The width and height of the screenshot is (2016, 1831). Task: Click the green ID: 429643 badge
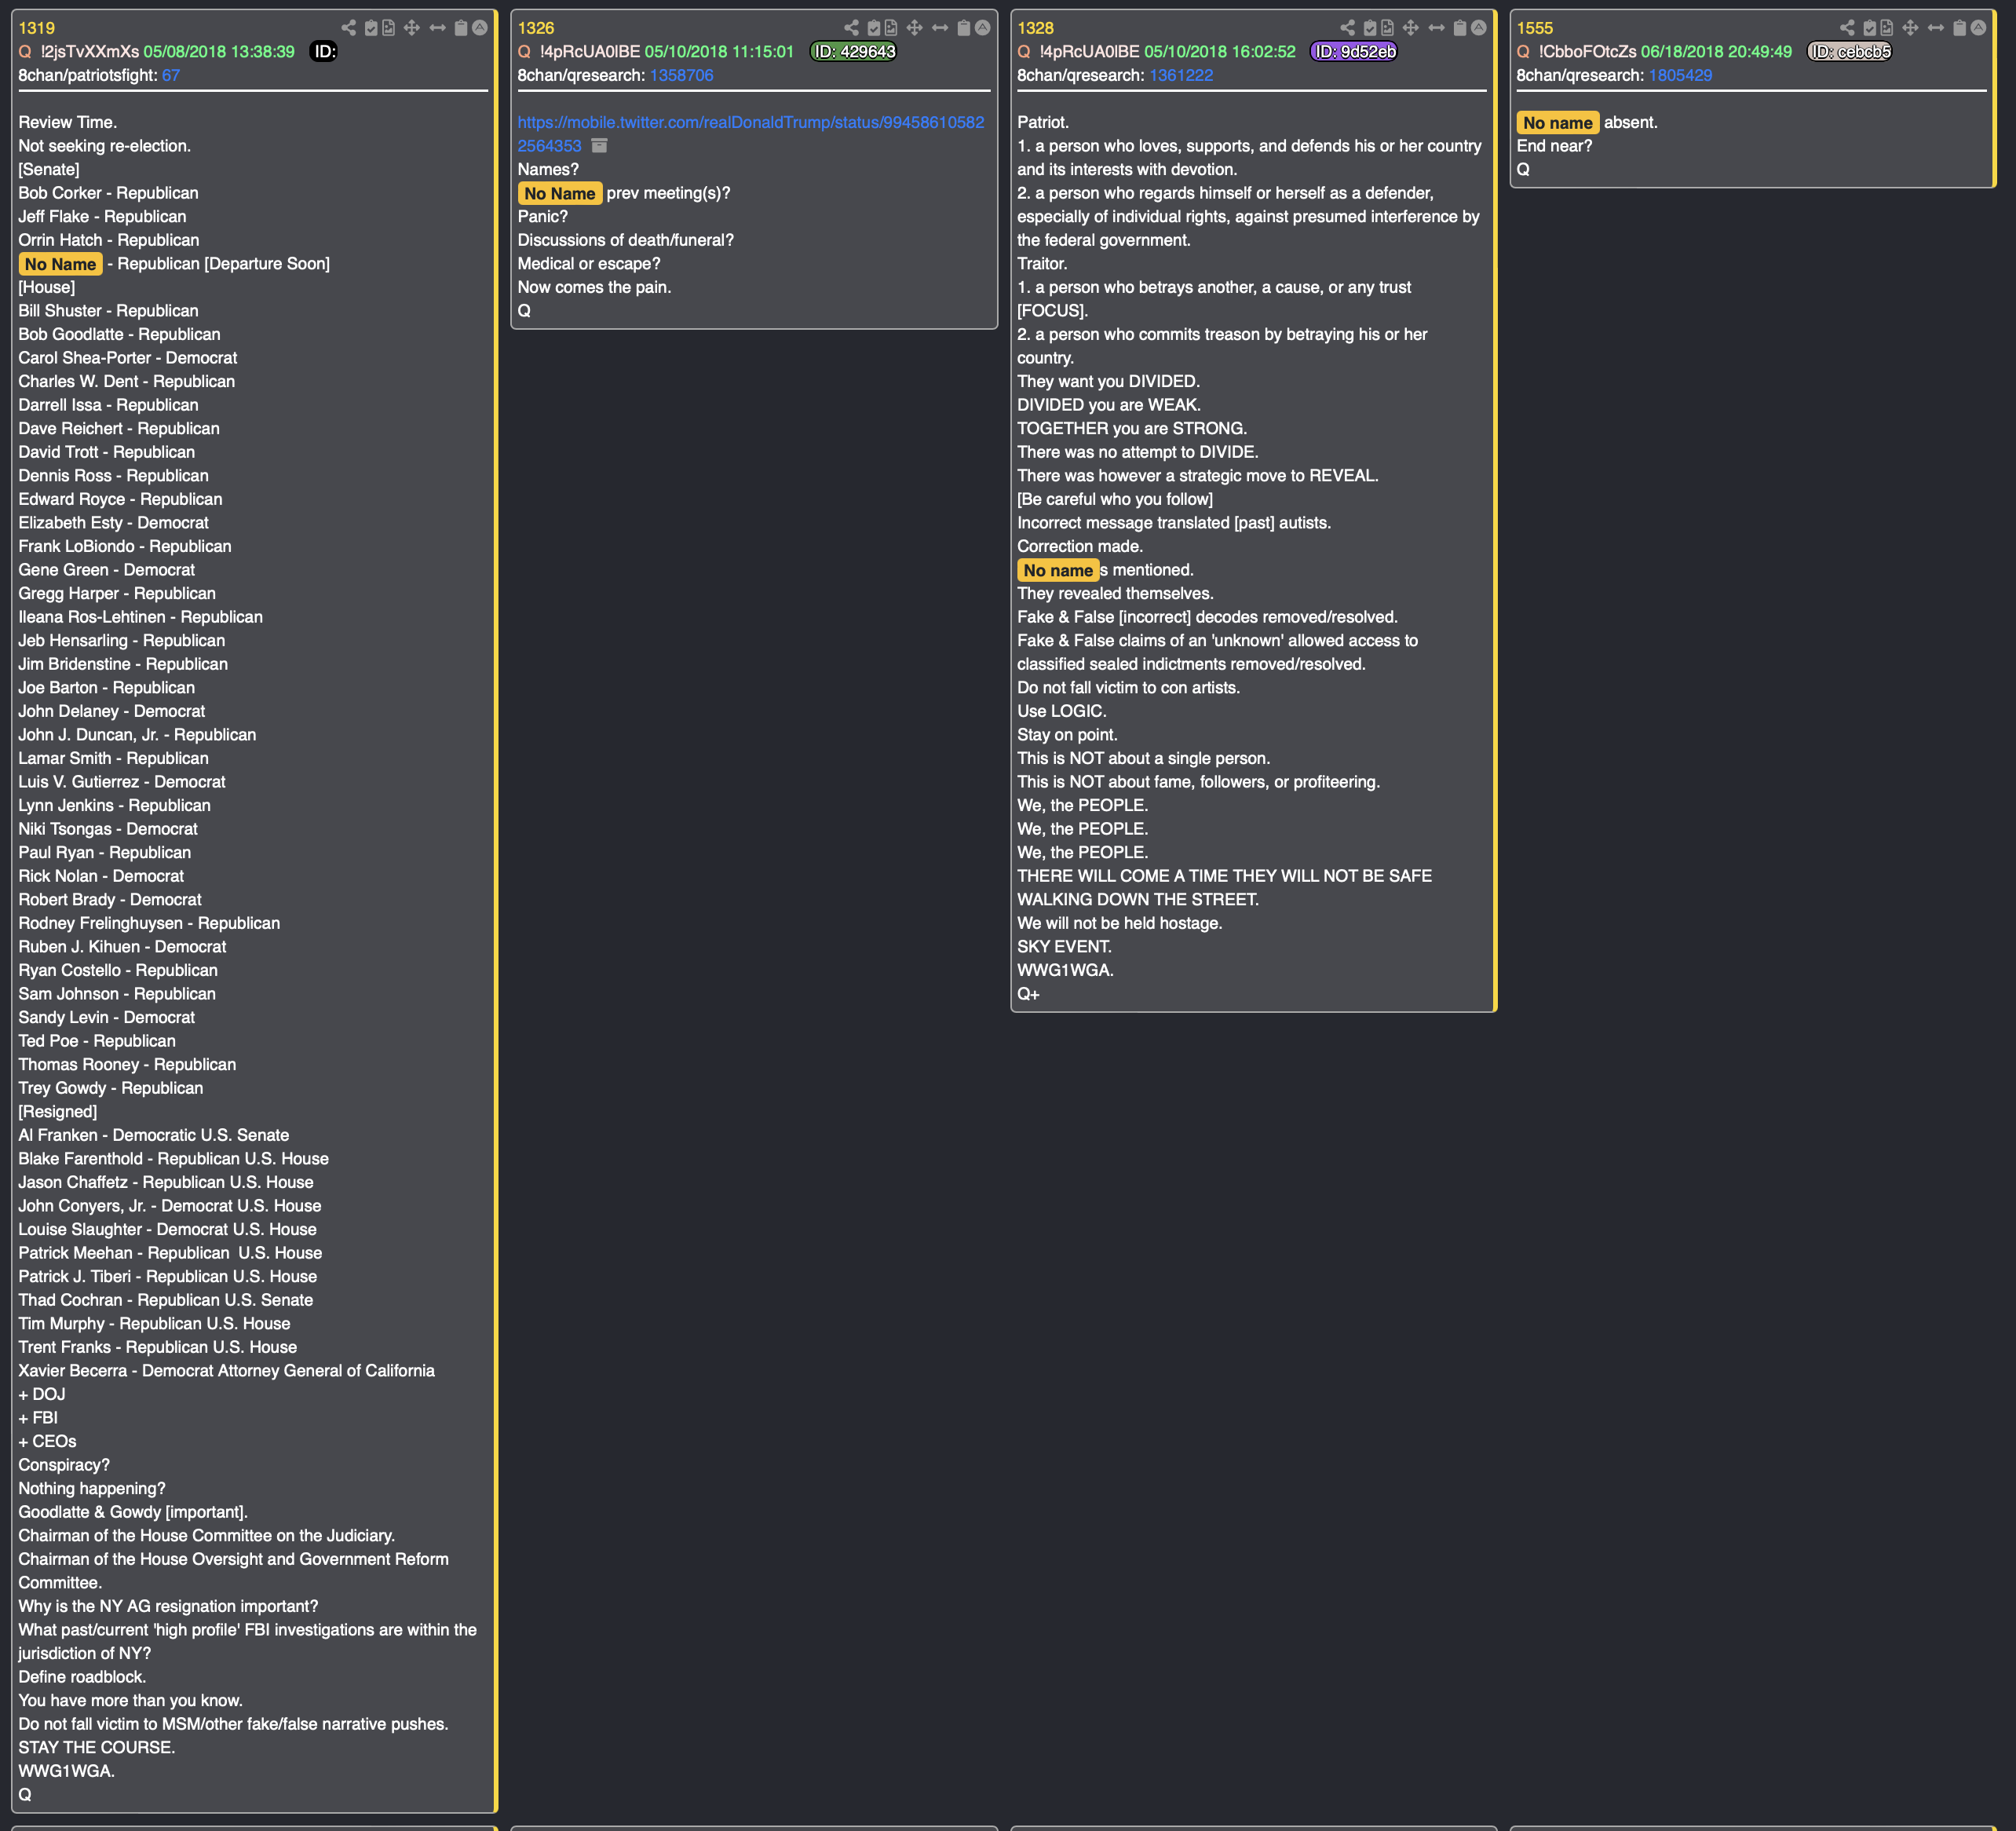[x=853, y=52]
